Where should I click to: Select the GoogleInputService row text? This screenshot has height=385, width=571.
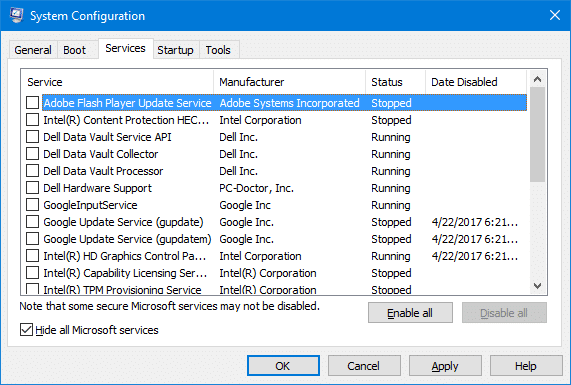(90, 205)
